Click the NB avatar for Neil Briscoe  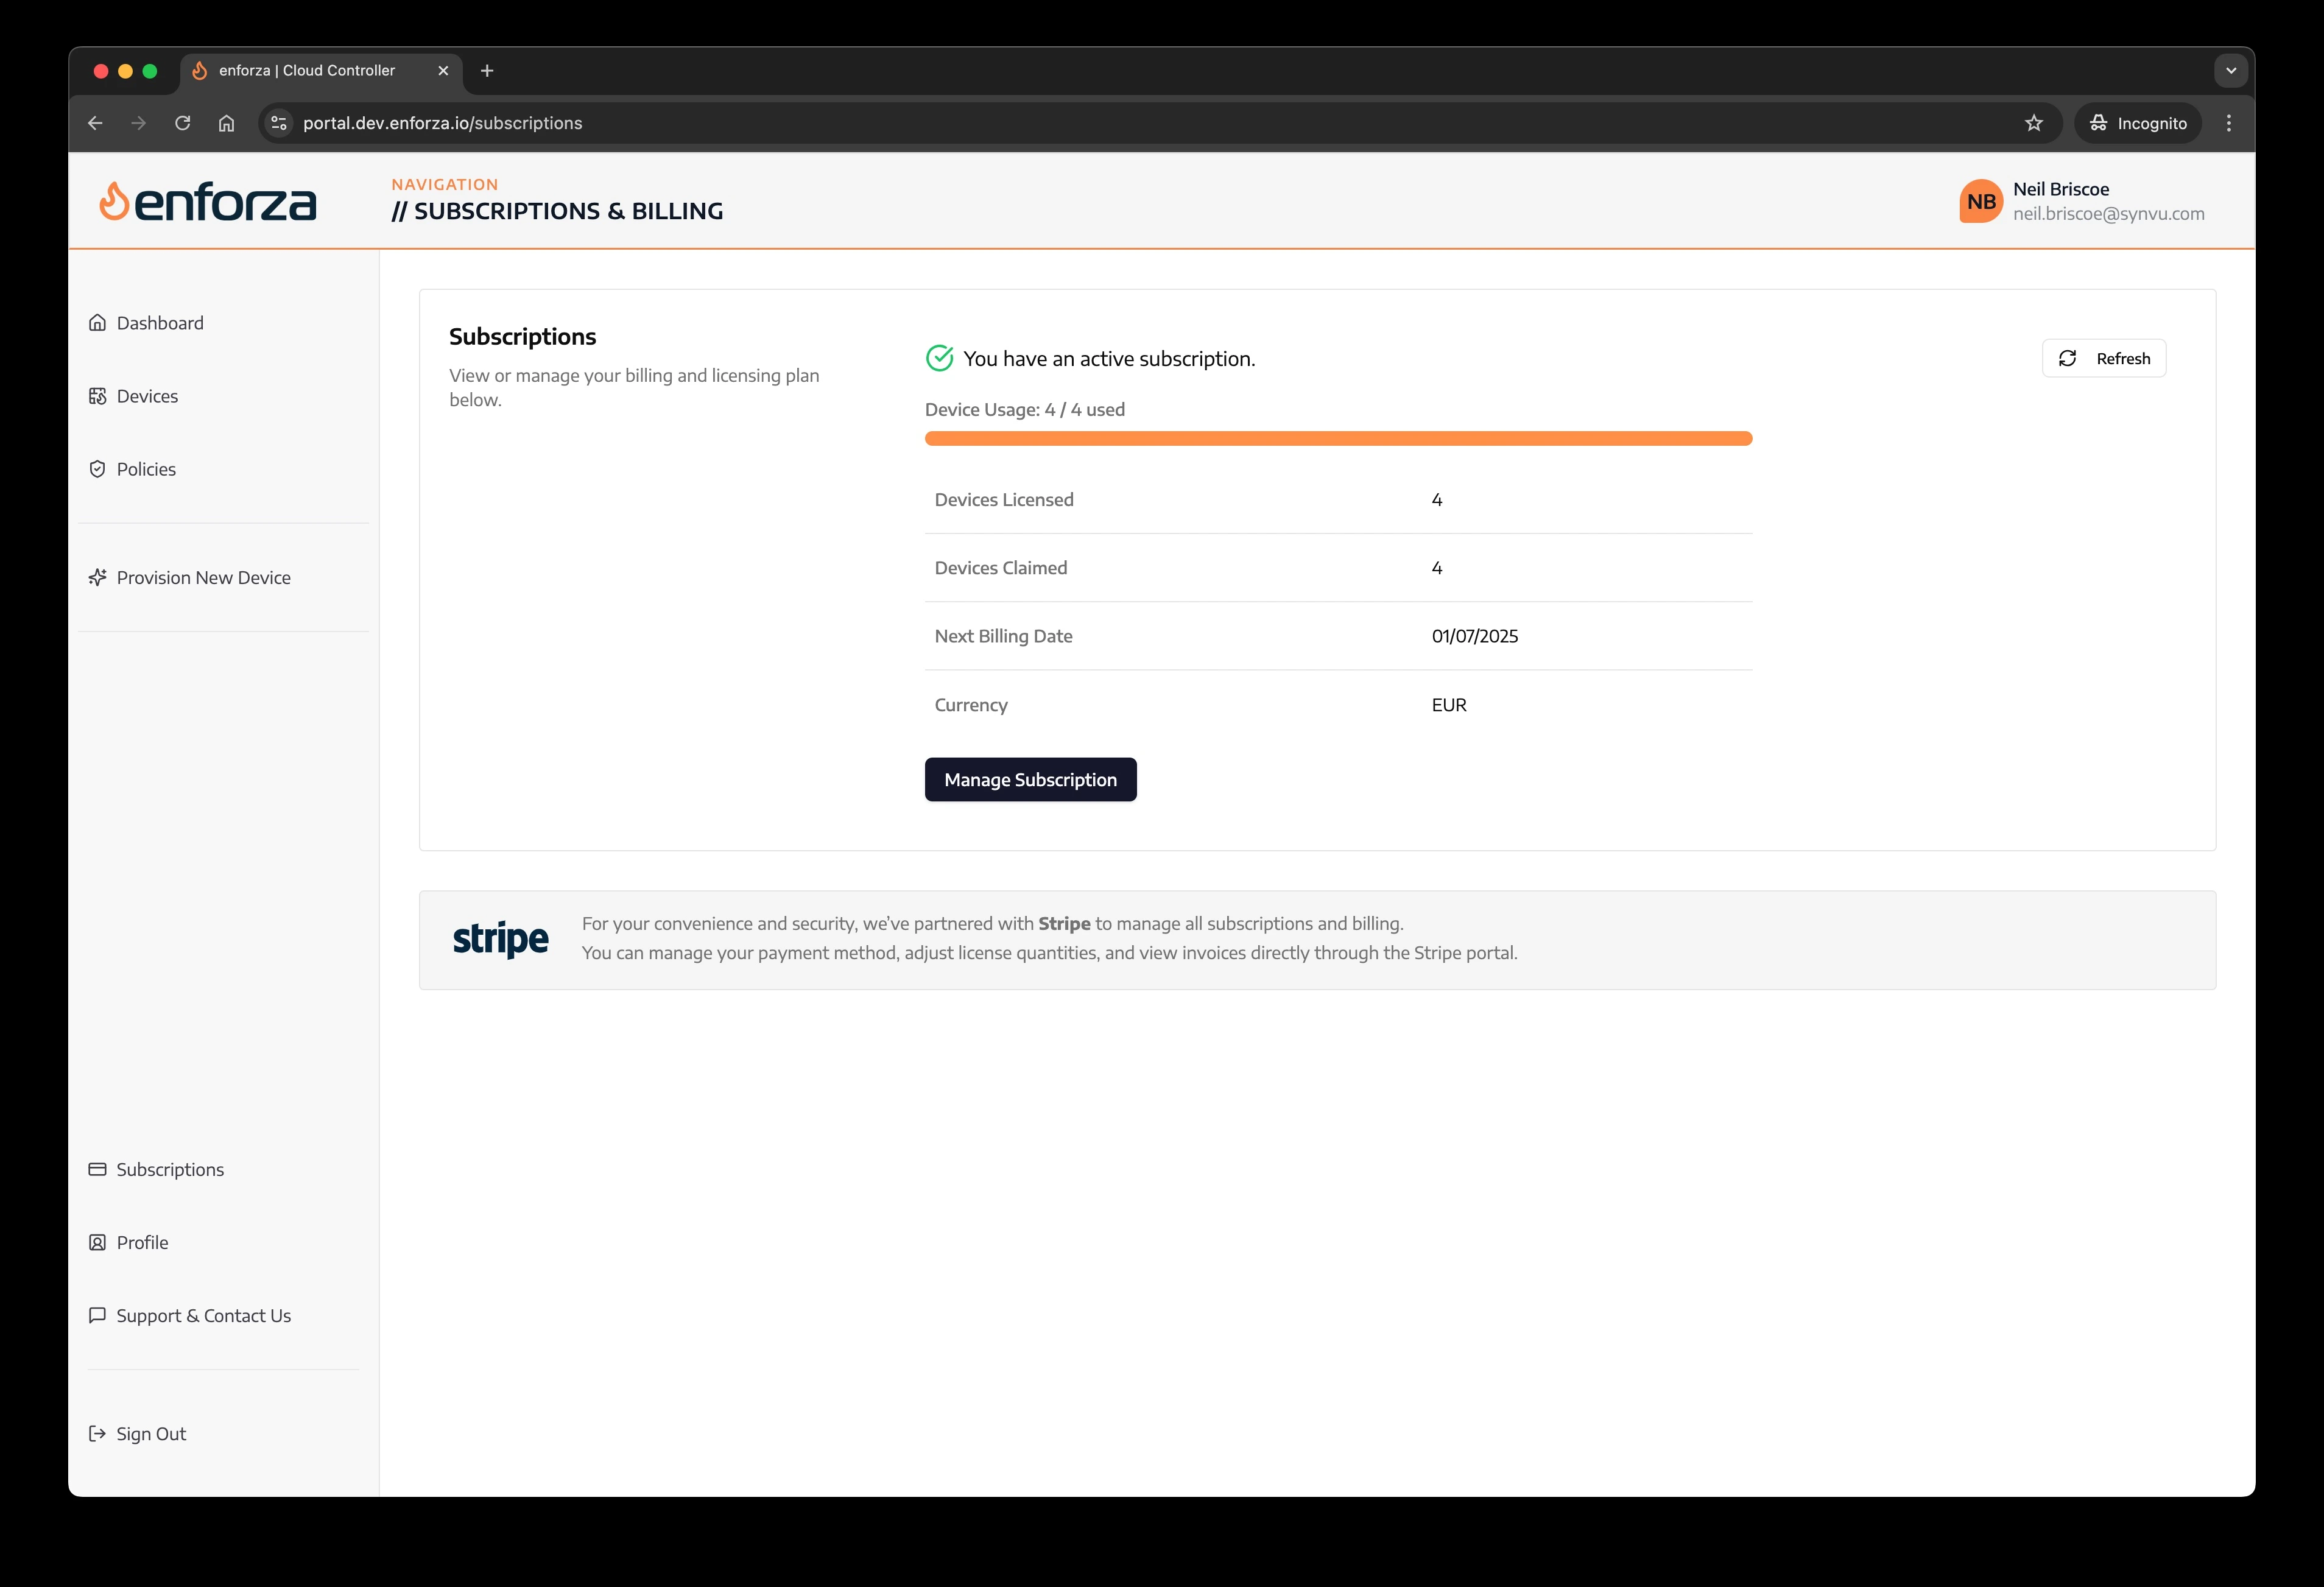tap(1981, 201)
